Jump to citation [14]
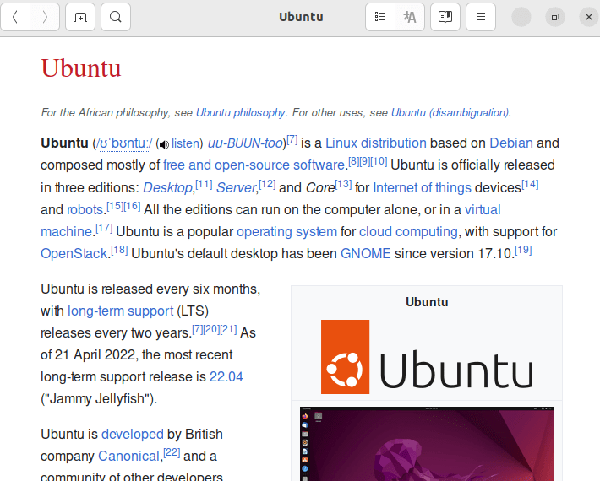The image size is (600, 481). (x=530, y=185)
